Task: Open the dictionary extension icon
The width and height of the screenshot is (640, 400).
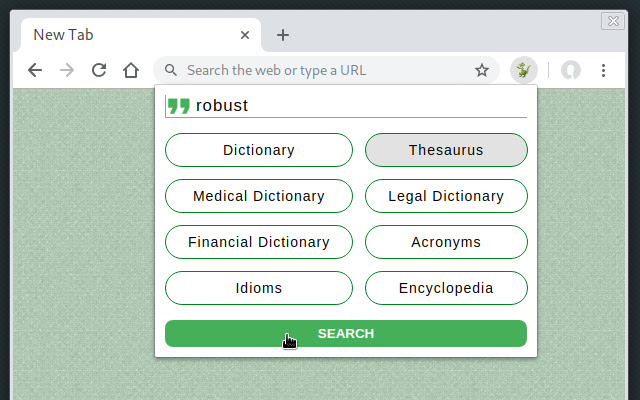Action: pyautogui.click(x=523, y=70)
